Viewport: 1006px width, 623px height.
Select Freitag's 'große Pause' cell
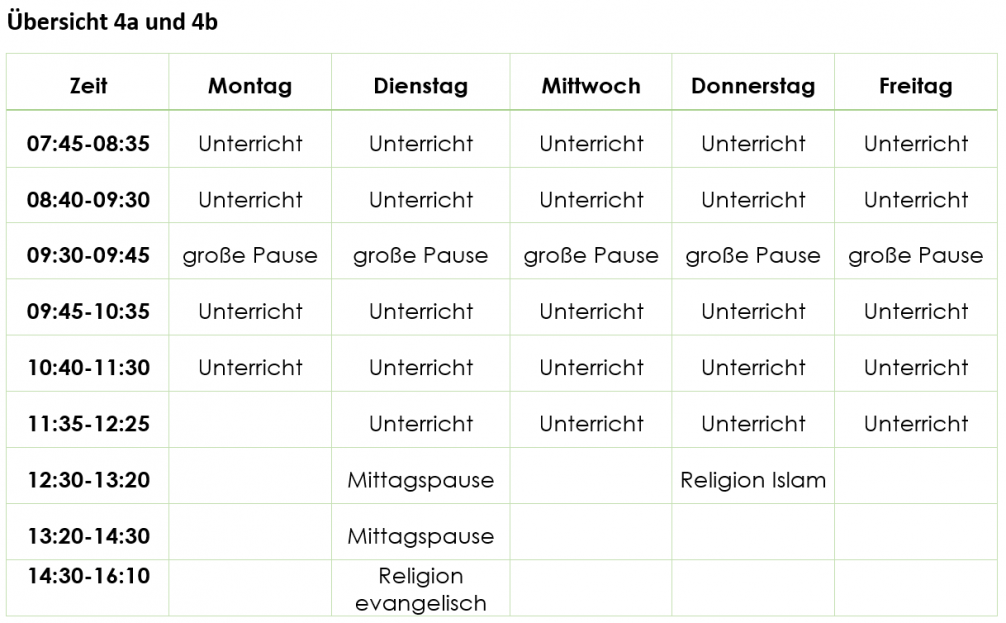tap(915, 256)
